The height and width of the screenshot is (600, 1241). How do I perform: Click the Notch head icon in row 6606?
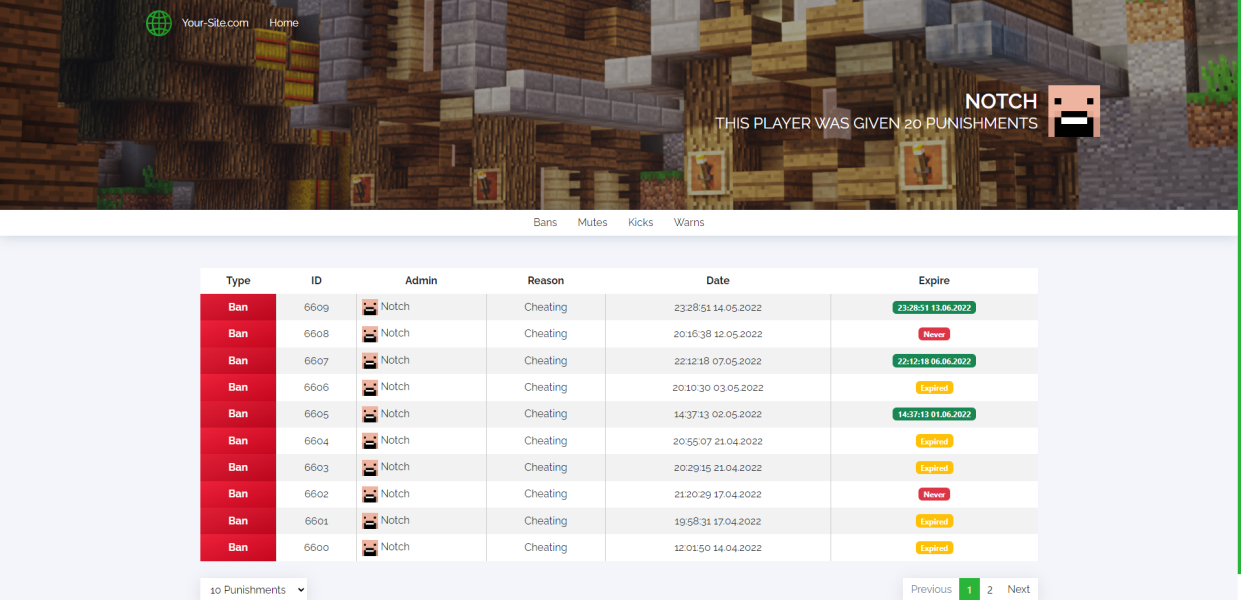(370, 387)
